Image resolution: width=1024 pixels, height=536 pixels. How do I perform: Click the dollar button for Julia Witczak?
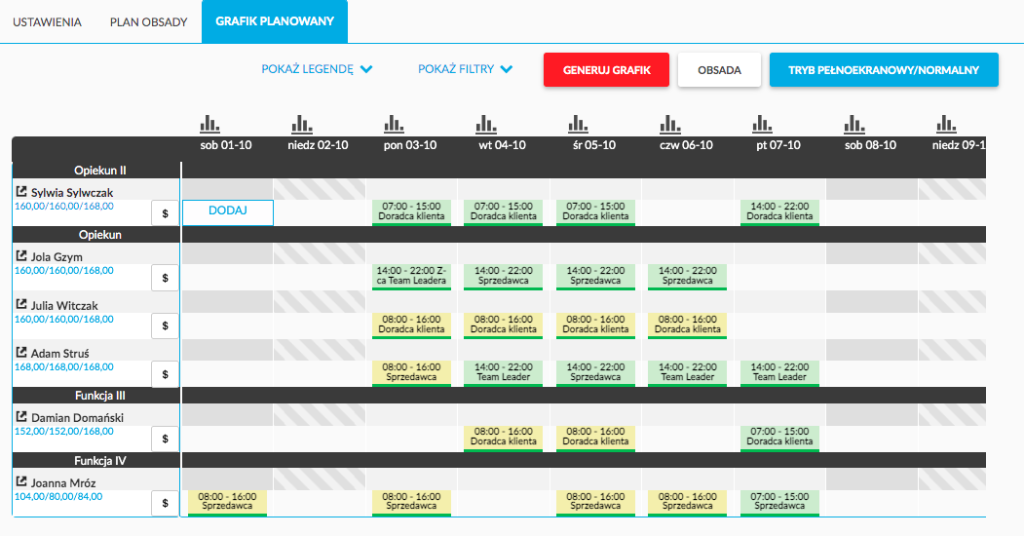pos(165,325)
